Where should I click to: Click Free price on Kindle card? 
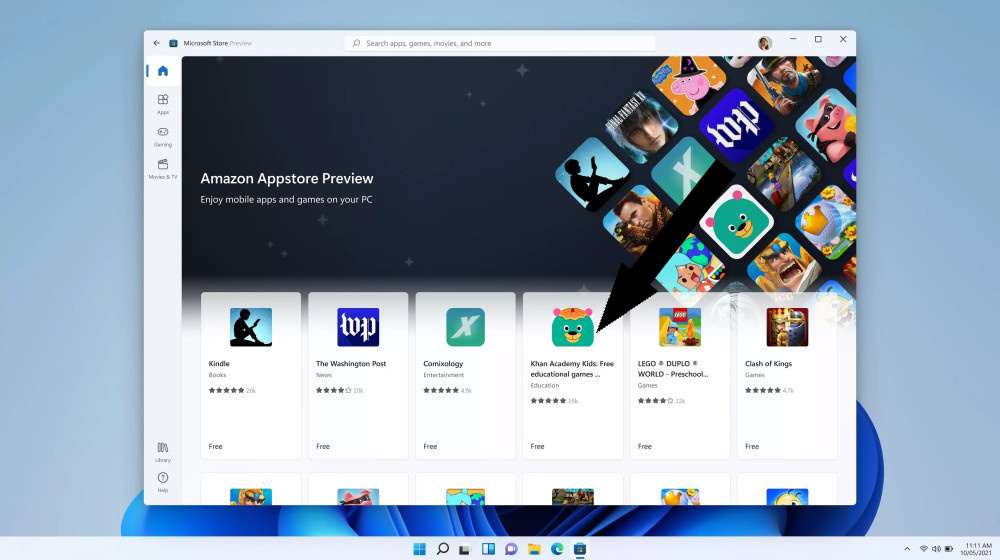tap(216, 446)
